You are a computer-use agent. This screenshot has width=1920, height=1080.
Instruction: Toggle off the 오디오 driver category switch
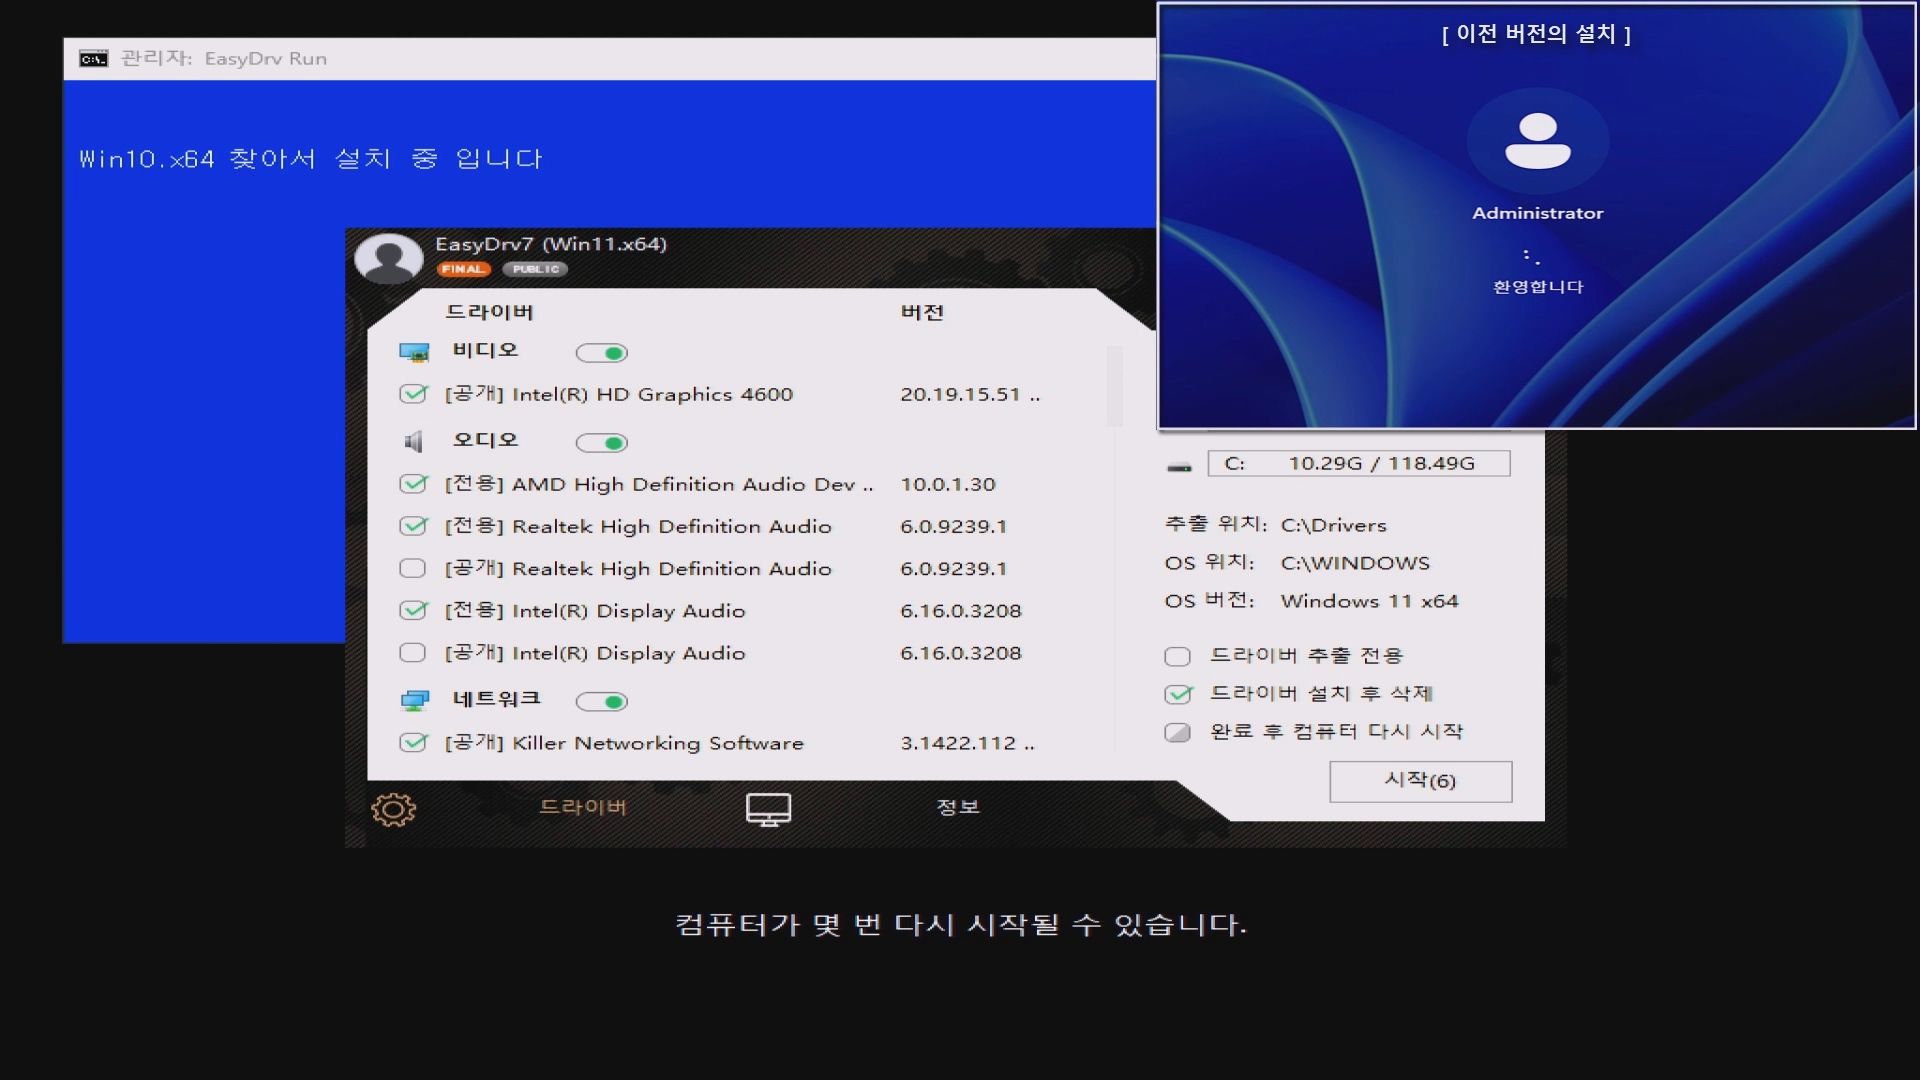(601, 443)
